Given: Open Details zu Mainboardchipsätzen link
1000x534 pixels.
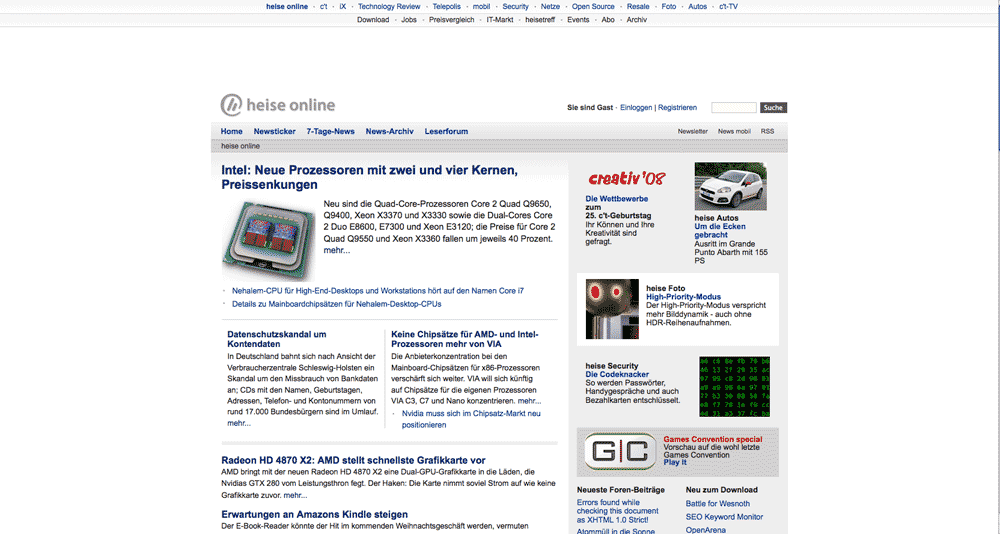Looking at the screenshot, I should point(337,304).
